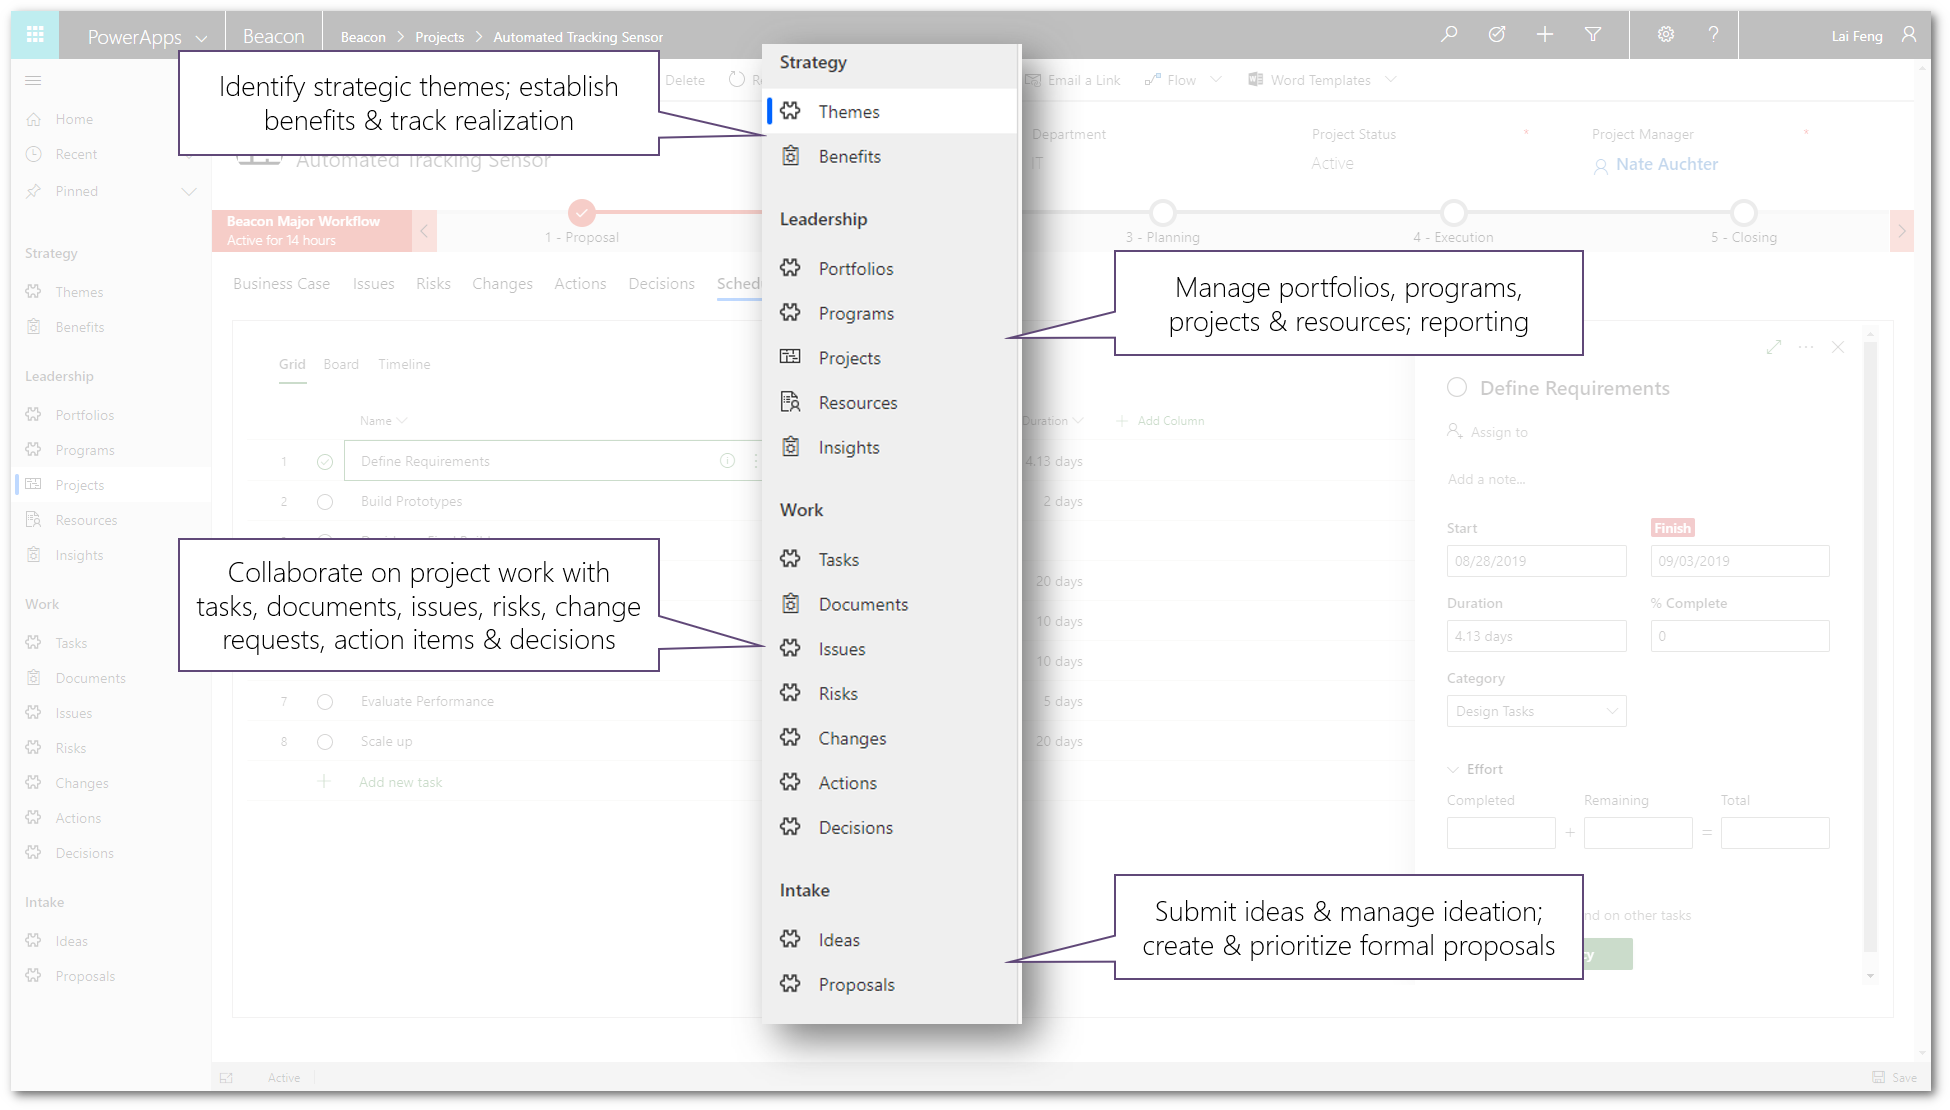This screenshot has width=1950, height=1110.
Task: Switch to the Business Case tab
Action: click(x=281, y=284)
